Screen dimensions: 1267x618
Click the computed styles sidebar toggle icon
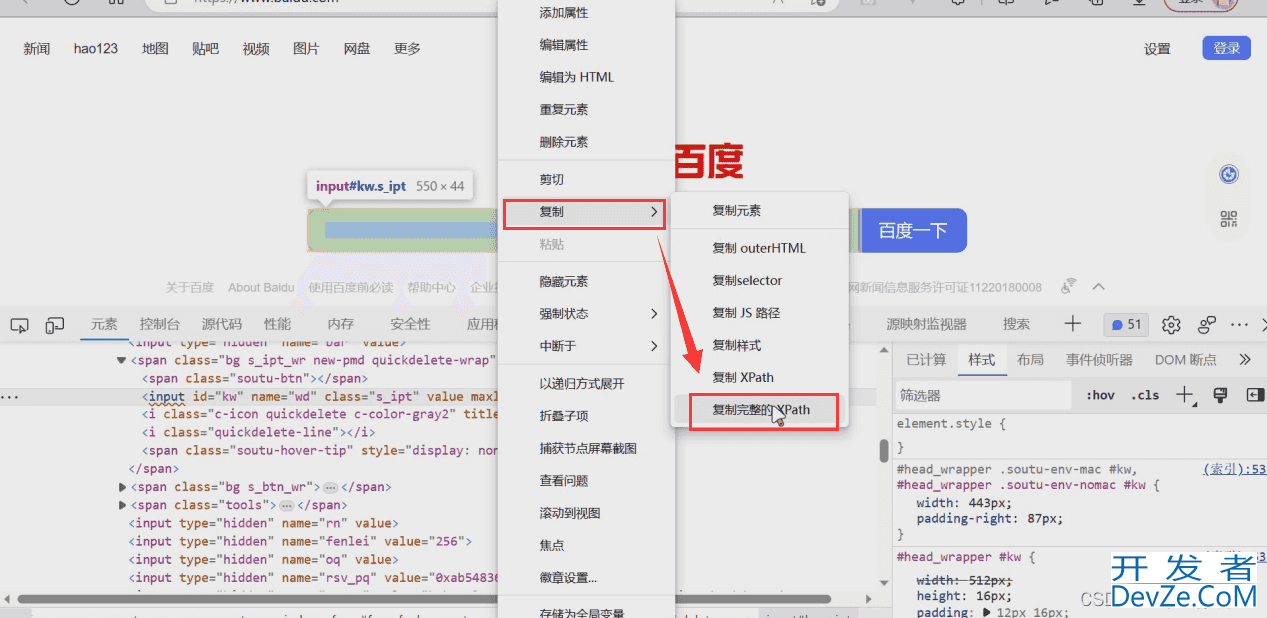(x=1255, y=395)
